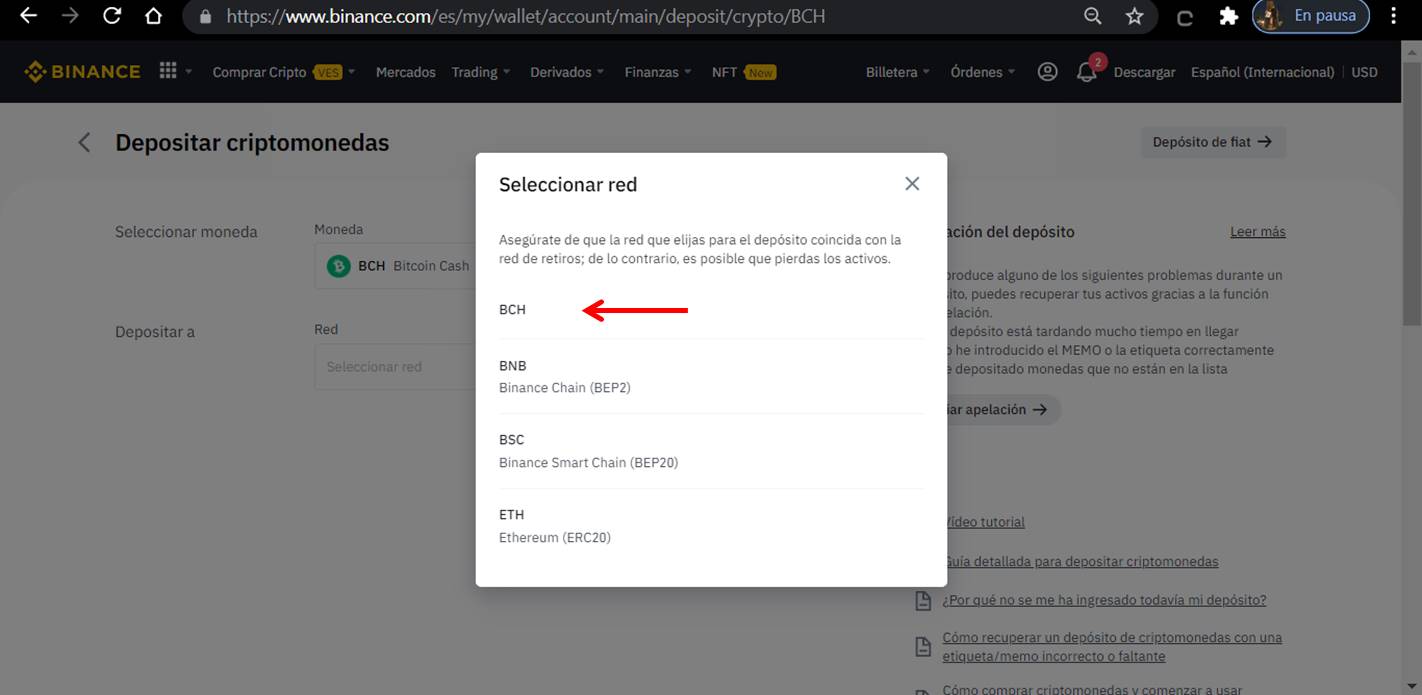Open the Vídeo tutorial link
1422x695 pixels.
tap(984, 522)
